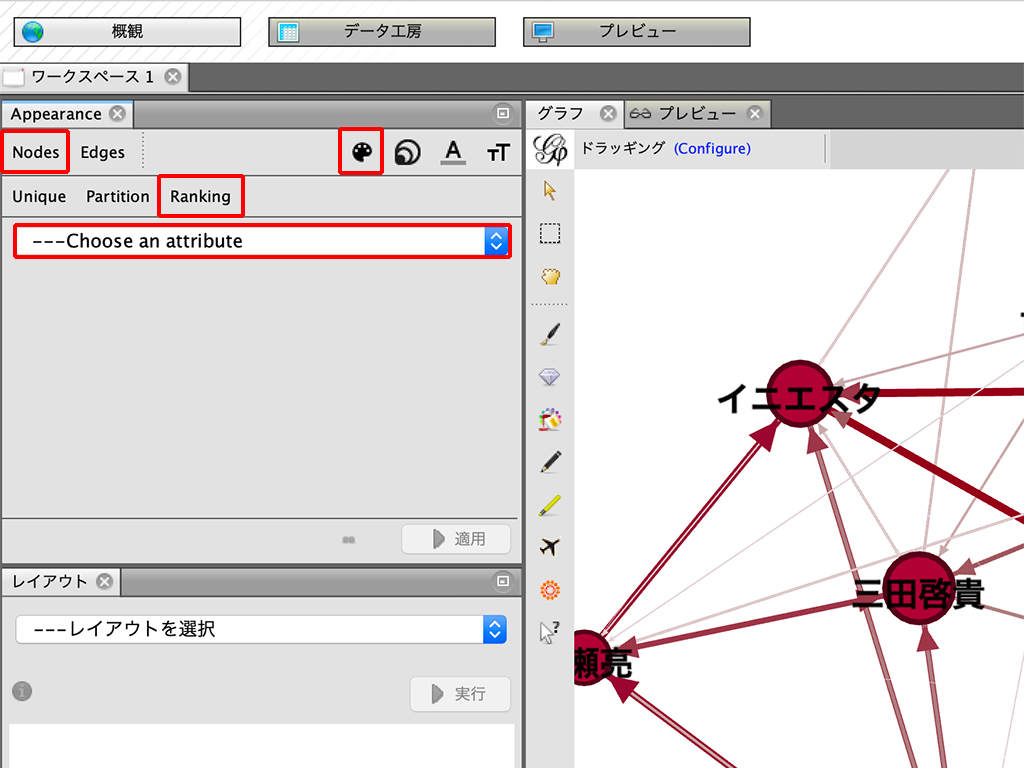Open the Choose an attribute dropdown
Viewport: 1024px width, 768px height.
click(x=262, y=241)
